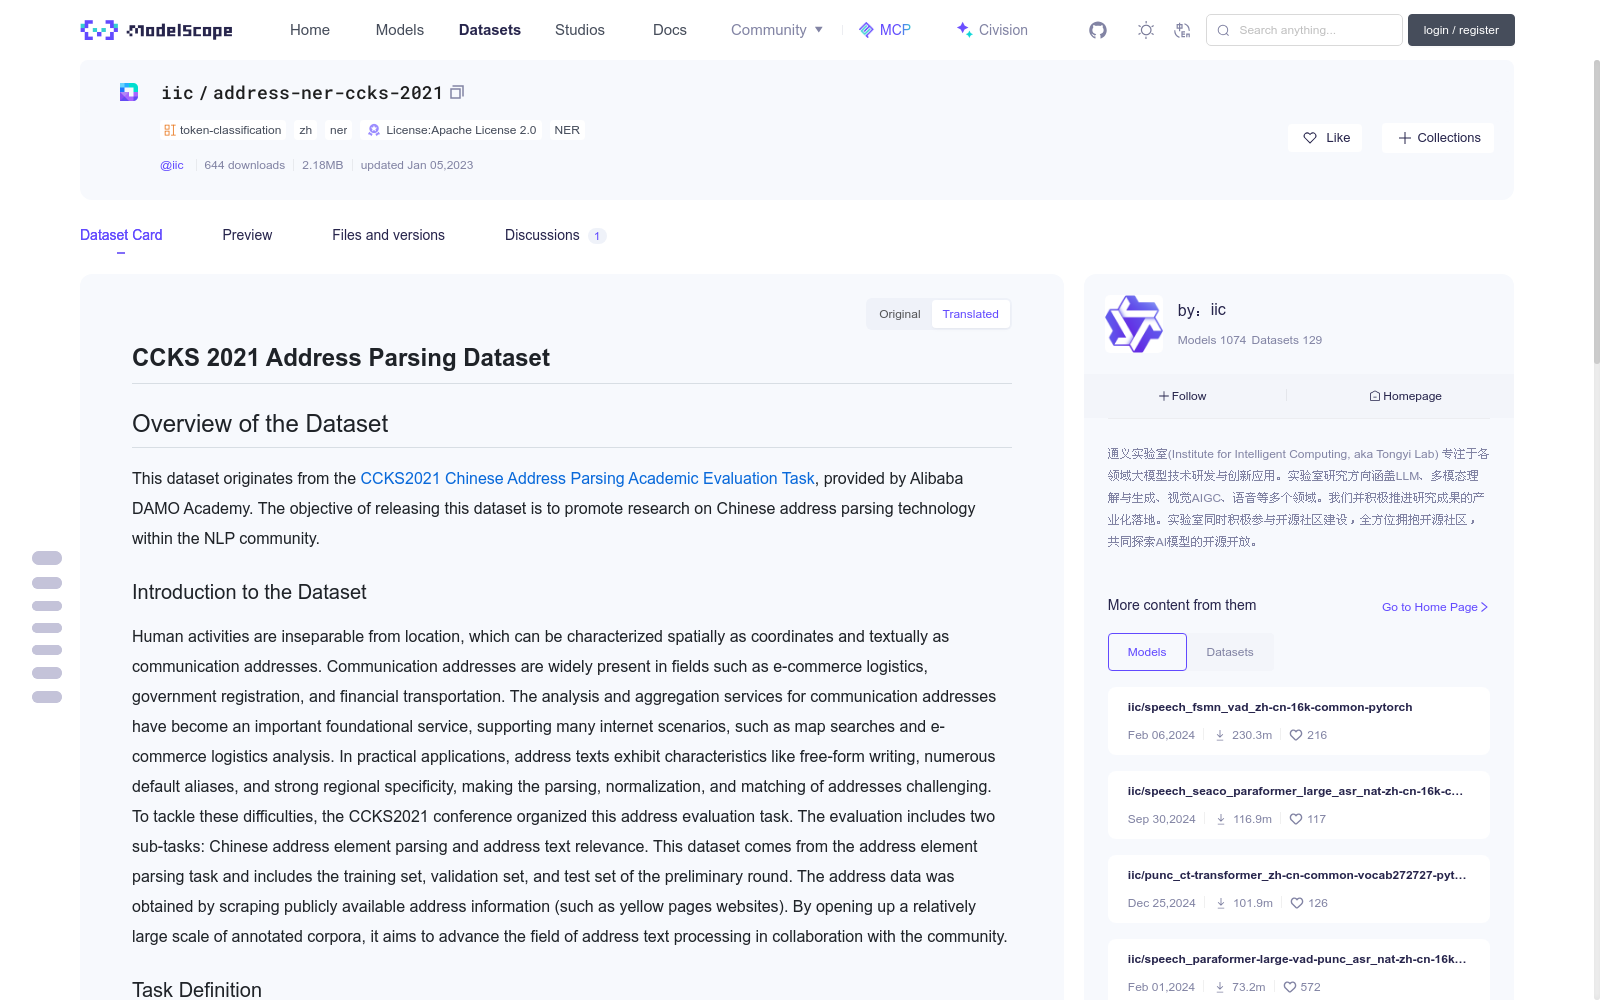This screenshot has width=1600, height=1000.
Task: Click the Apache License badge icon
Action: (374, 130)
